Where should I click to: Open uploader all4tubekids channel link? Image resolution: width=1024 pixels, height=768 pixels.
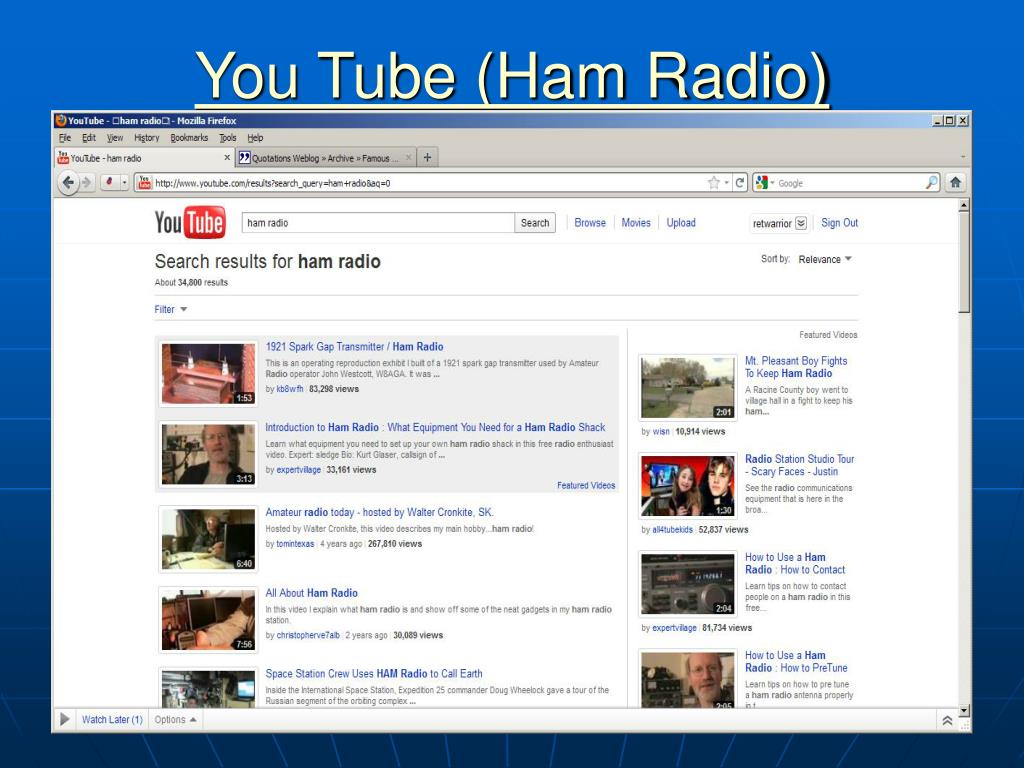[672, 530]
